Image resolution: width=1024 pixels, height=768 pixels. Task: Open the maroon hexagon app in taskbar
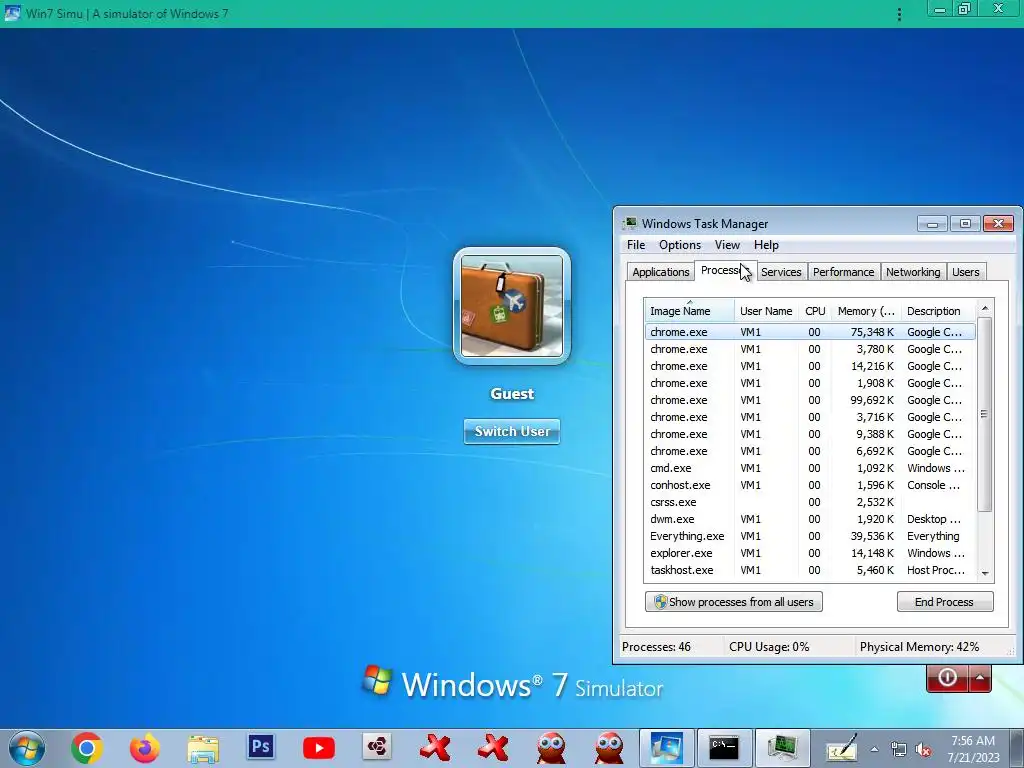pos(377,747)
